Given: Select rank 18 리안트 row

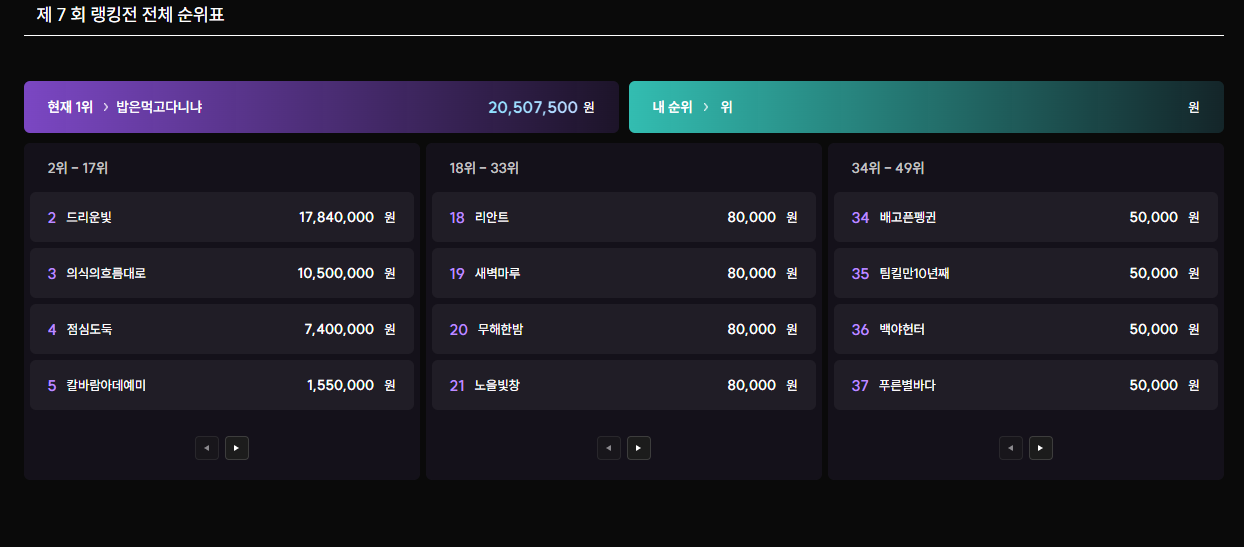Looking at the screenshot, I should pyautogui.click(x=624, y=217).
